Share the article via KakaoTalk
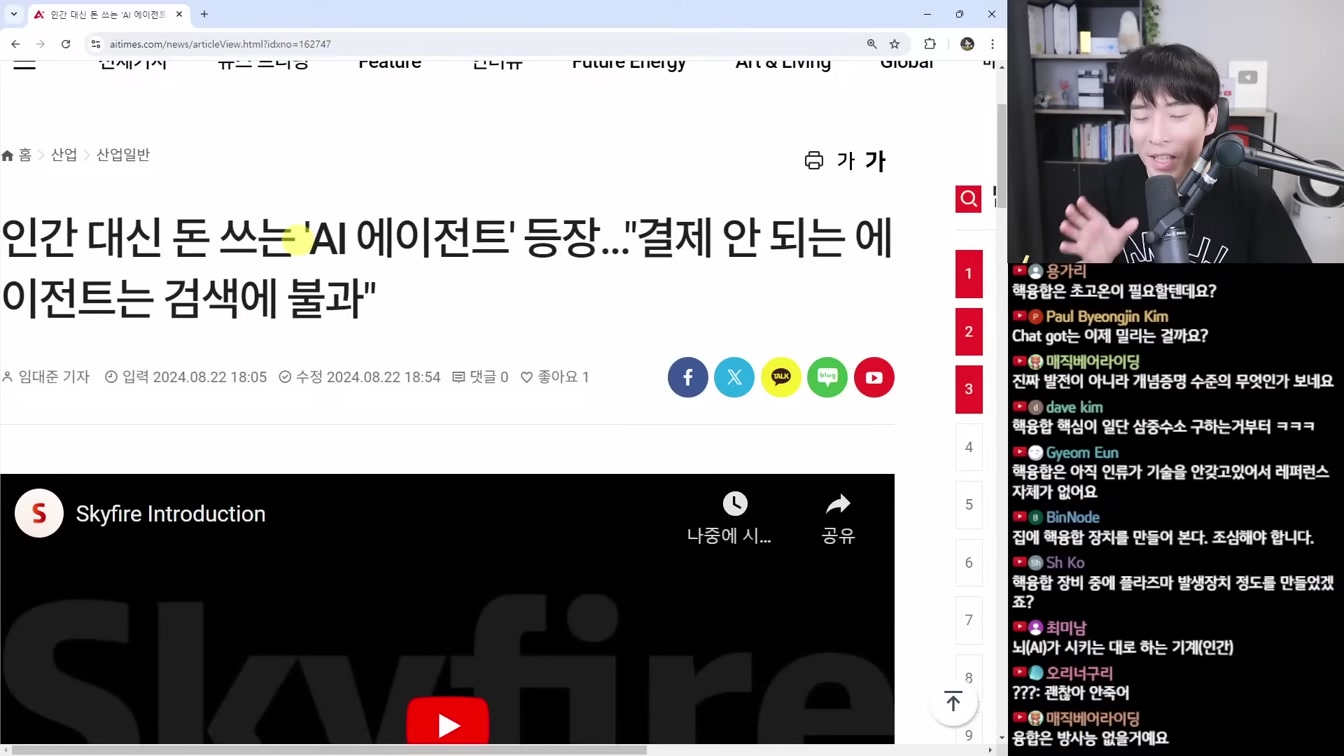The image size is (1344, 756). click(x=781, y=377)
